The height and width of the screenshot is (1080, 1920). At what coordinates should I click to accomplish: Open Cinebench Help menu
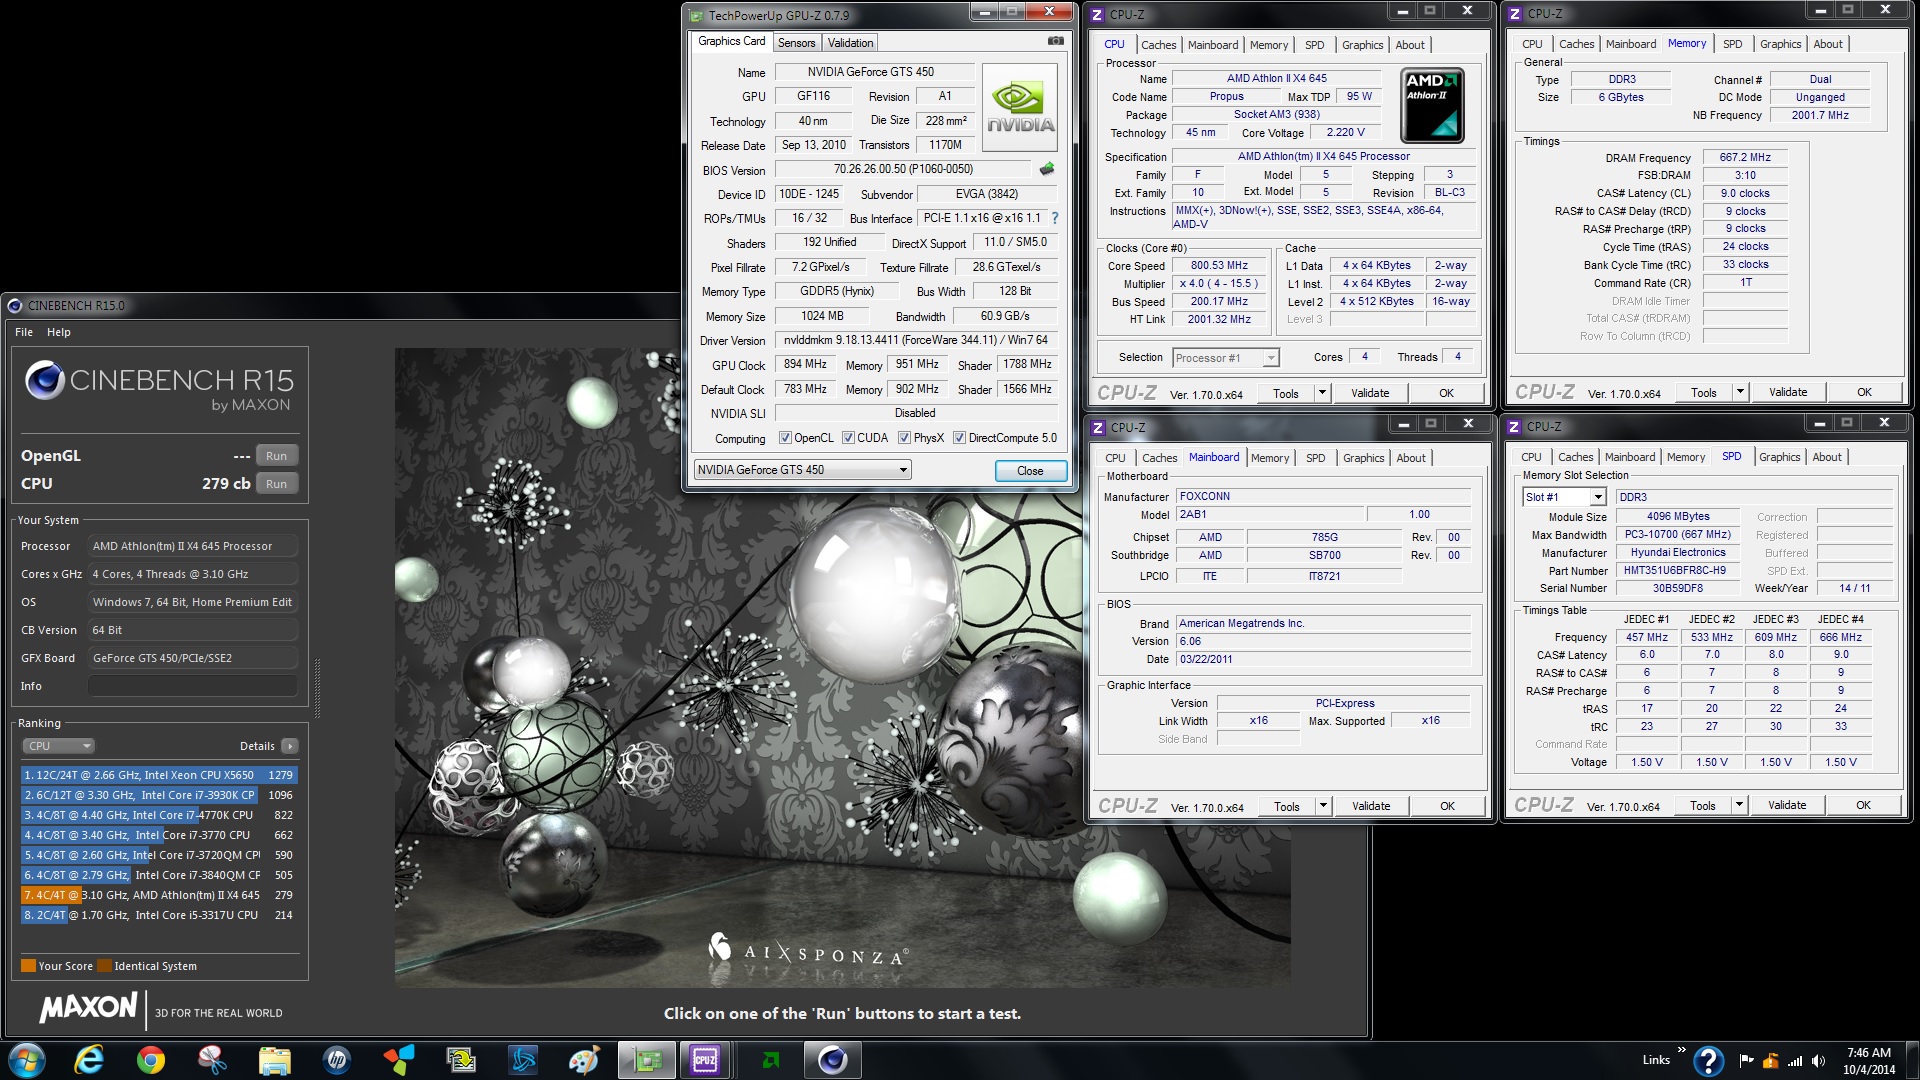pos(59,332)
